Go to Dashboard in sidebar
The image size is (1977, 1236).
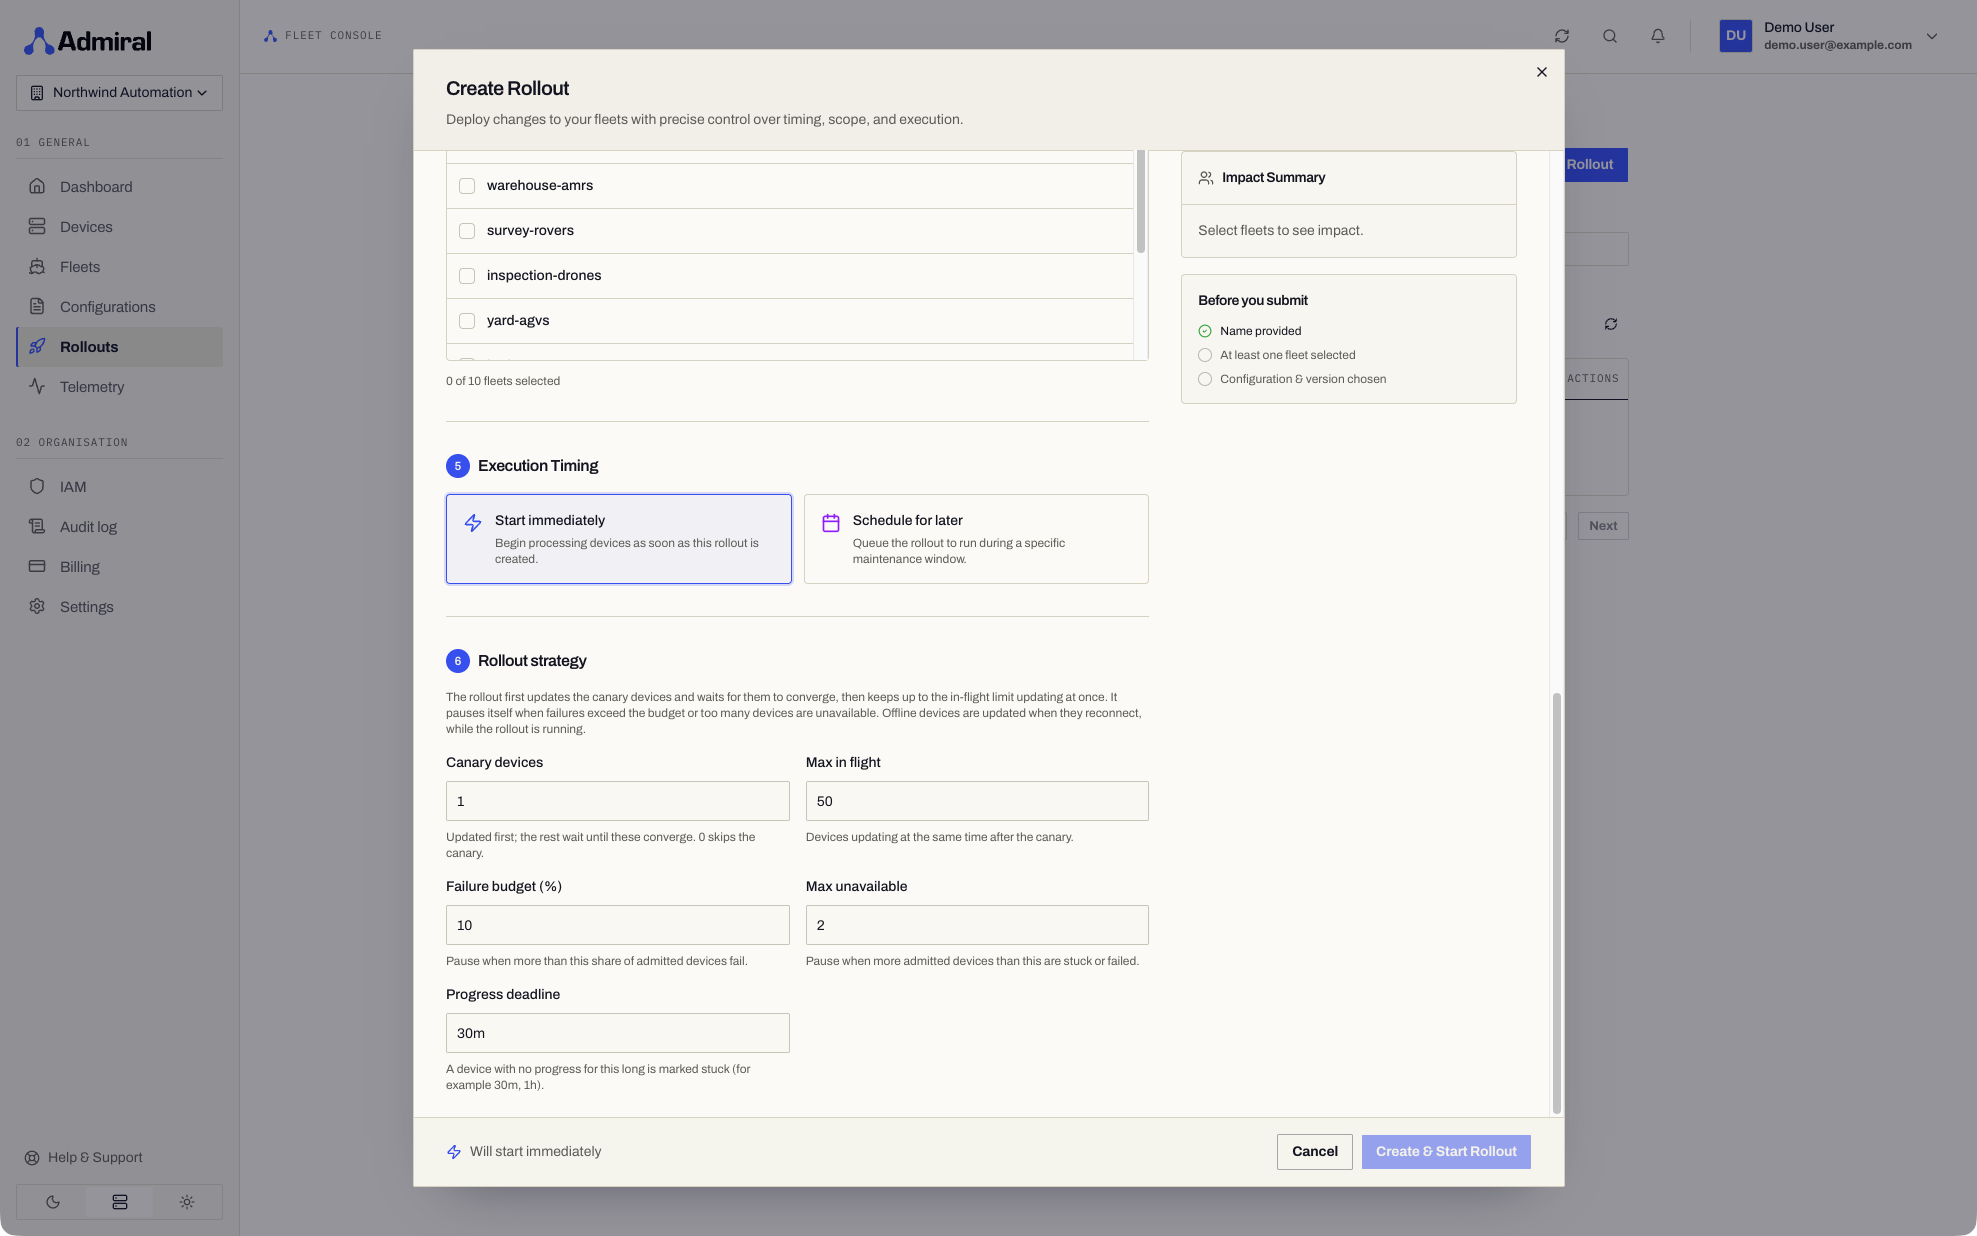pos(119,187)
